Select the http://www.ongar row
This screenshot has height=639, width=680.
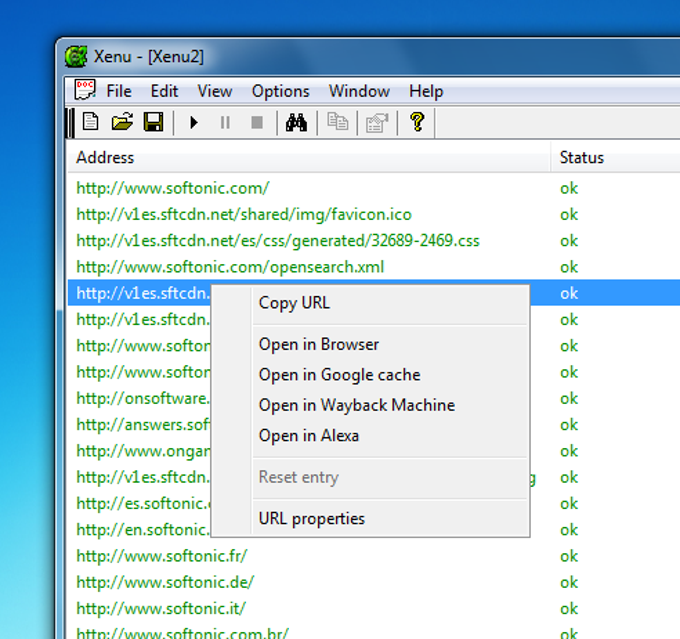[143, 451]
